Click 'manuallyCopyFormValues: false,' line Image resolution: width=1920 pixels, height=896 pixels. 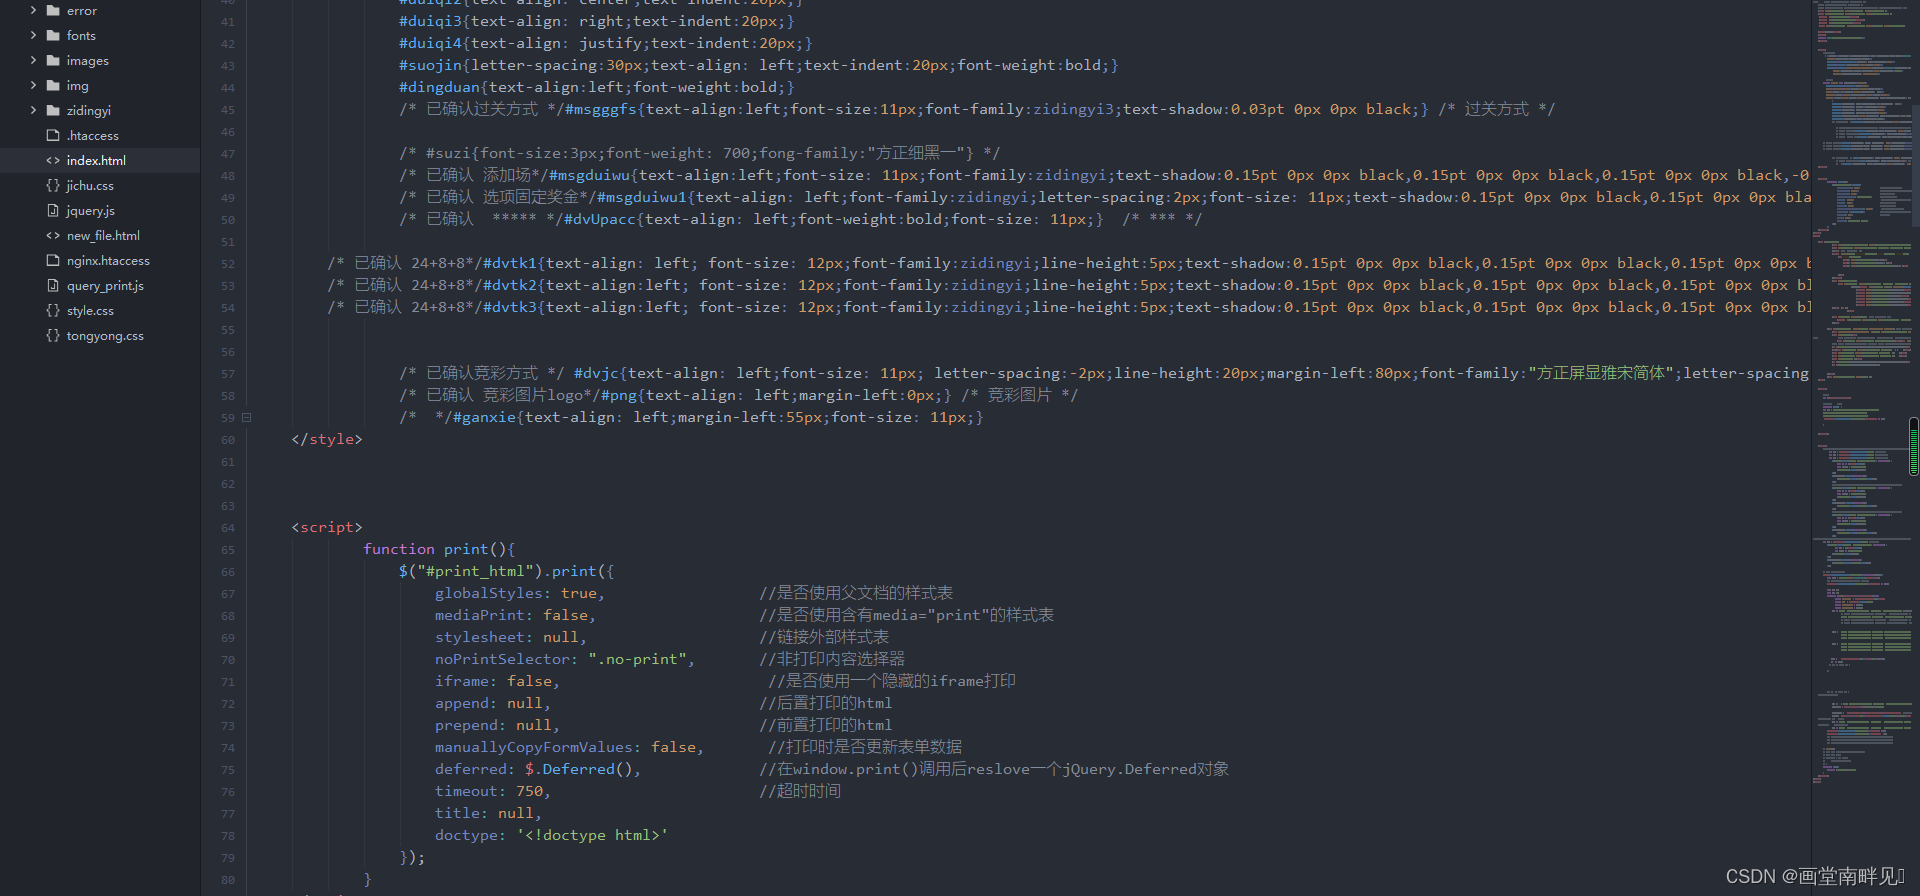coord(570,747)
